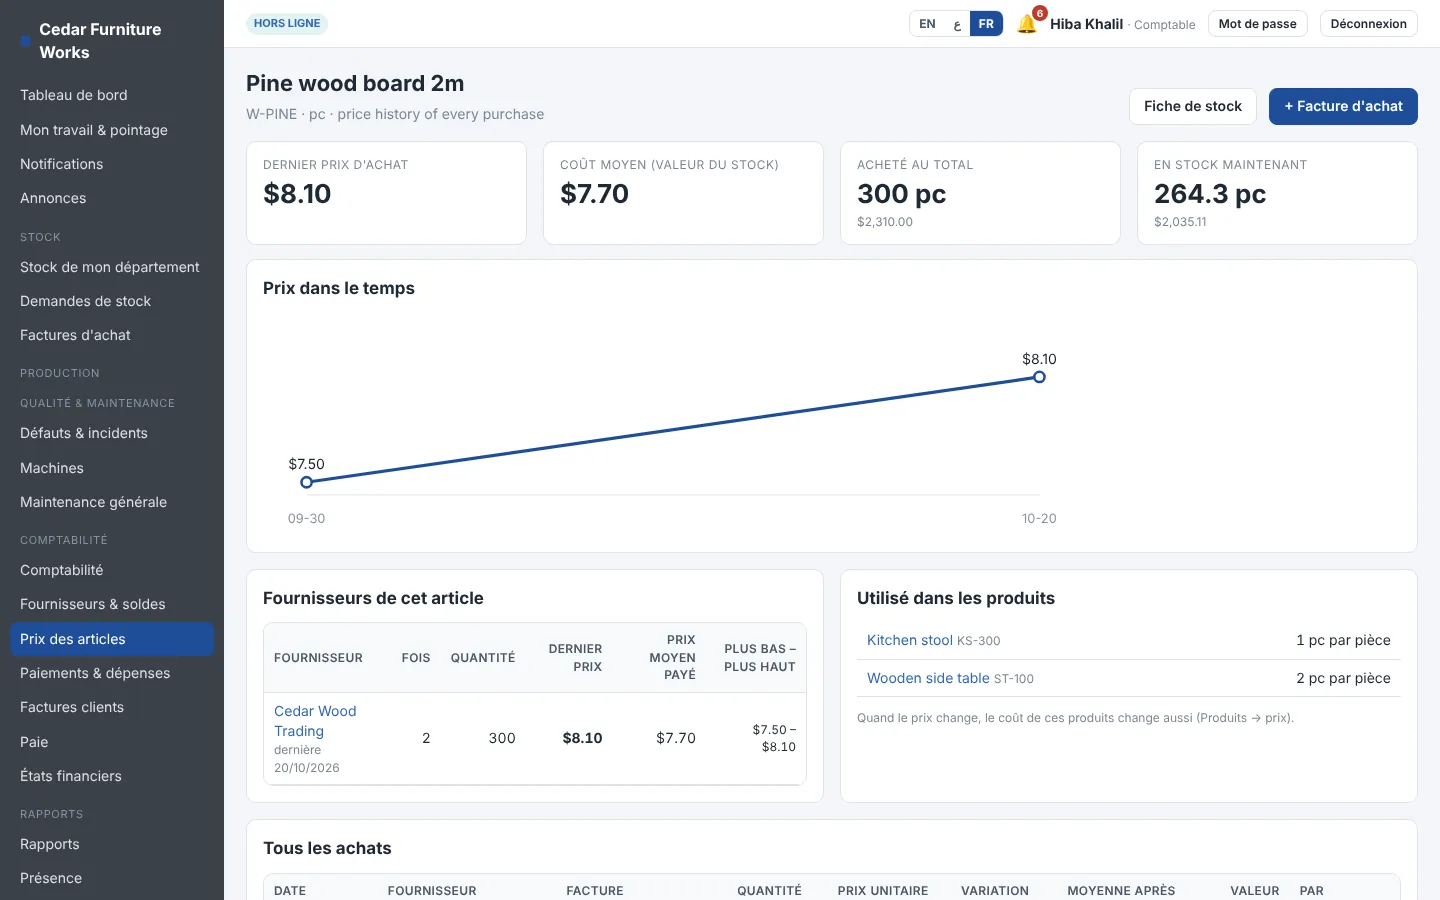The image size is (1440, 900).
Task: Click the Déconnexion button
Action: (x=1368, y=24)
